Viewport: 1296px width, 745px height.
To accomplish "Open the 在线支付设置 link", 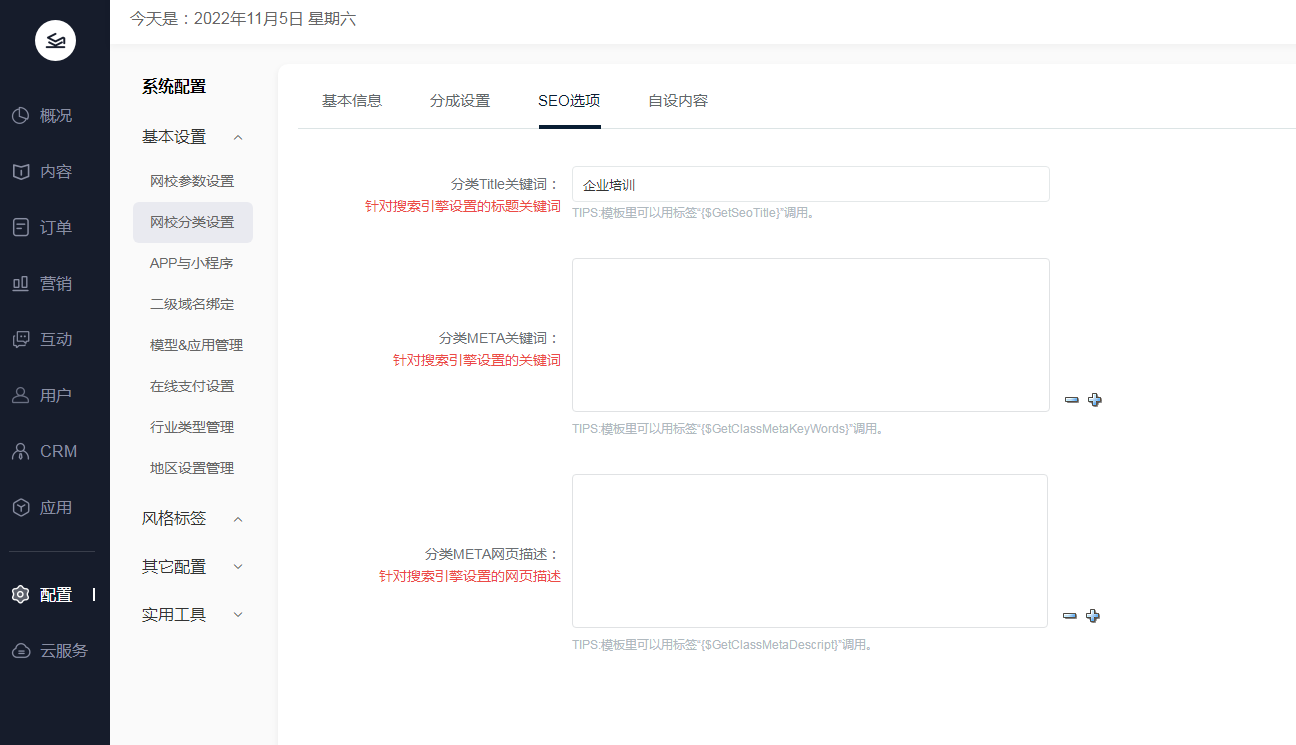I will click(x=192, y=386).
